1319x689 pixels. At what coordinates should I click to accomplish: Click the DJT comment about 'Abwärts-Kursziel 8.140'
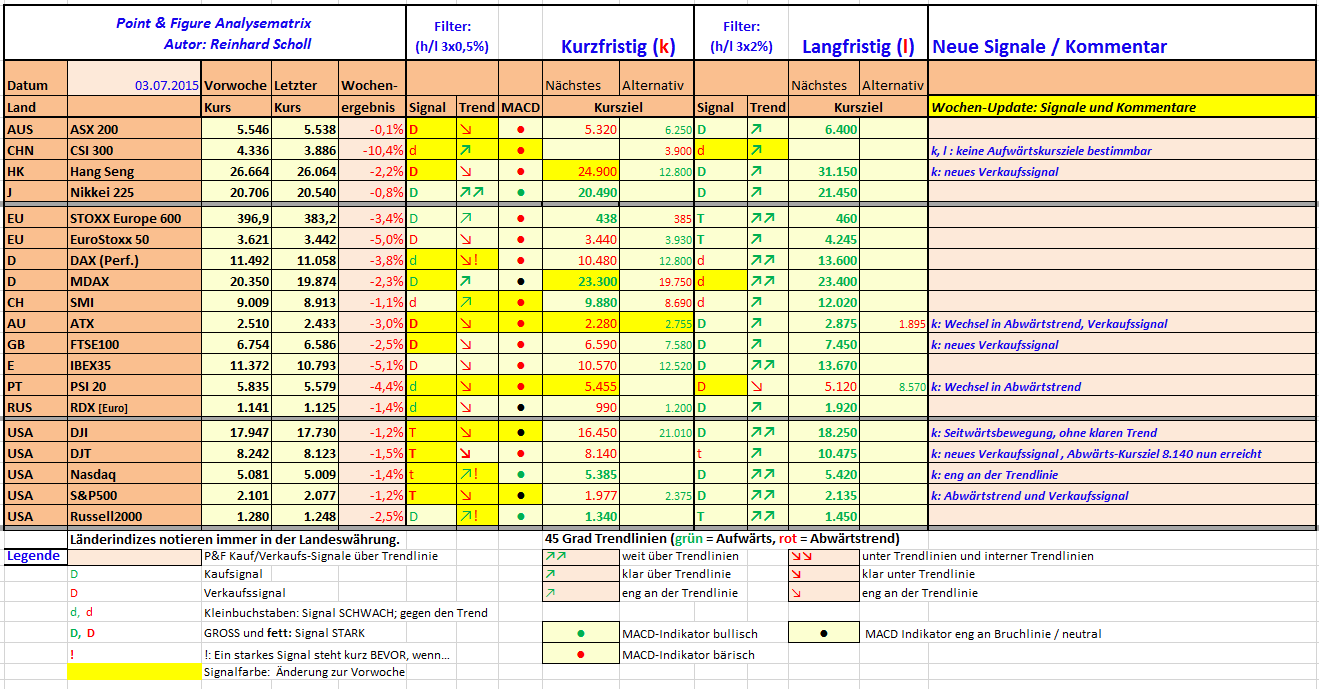(1096, 454)
